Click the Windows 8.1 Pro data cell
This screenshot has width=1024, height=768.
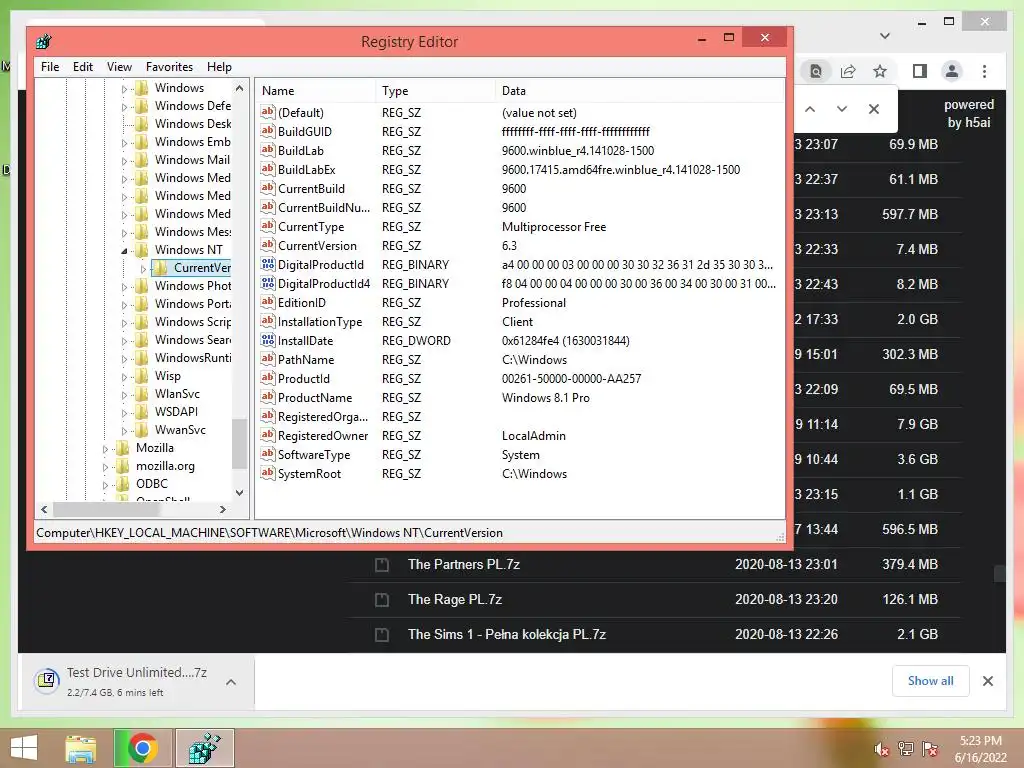546,398
